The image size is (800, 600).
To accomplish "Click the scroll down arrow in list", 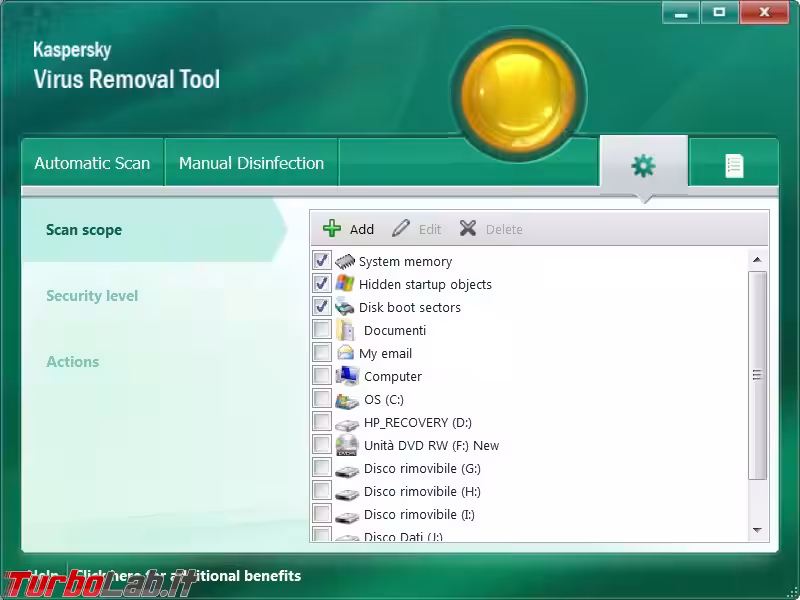I will (x=757, y=530).
